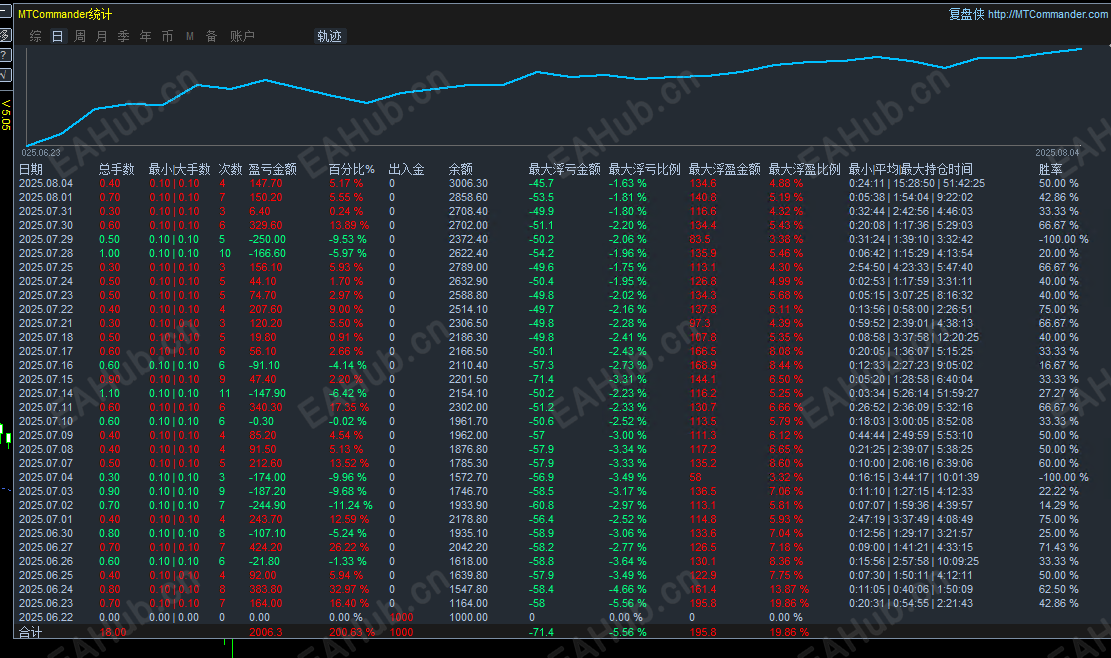Click the checkmark √ icon on left edge
Image resolution: width=1111 pixels, height=658 pixels.
[5, 74]
